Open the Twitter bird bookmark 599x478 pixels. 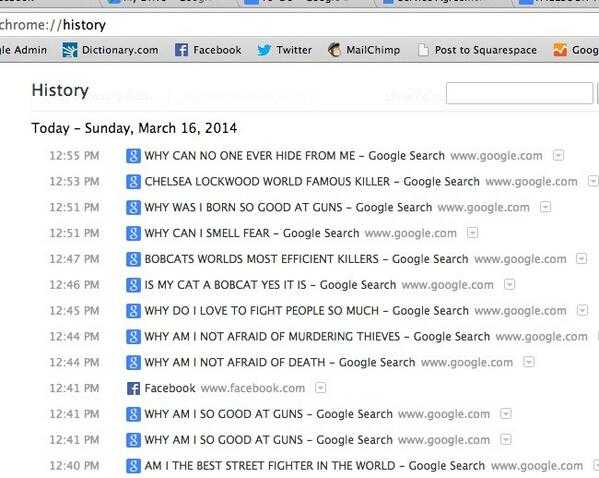click(264, 50)
